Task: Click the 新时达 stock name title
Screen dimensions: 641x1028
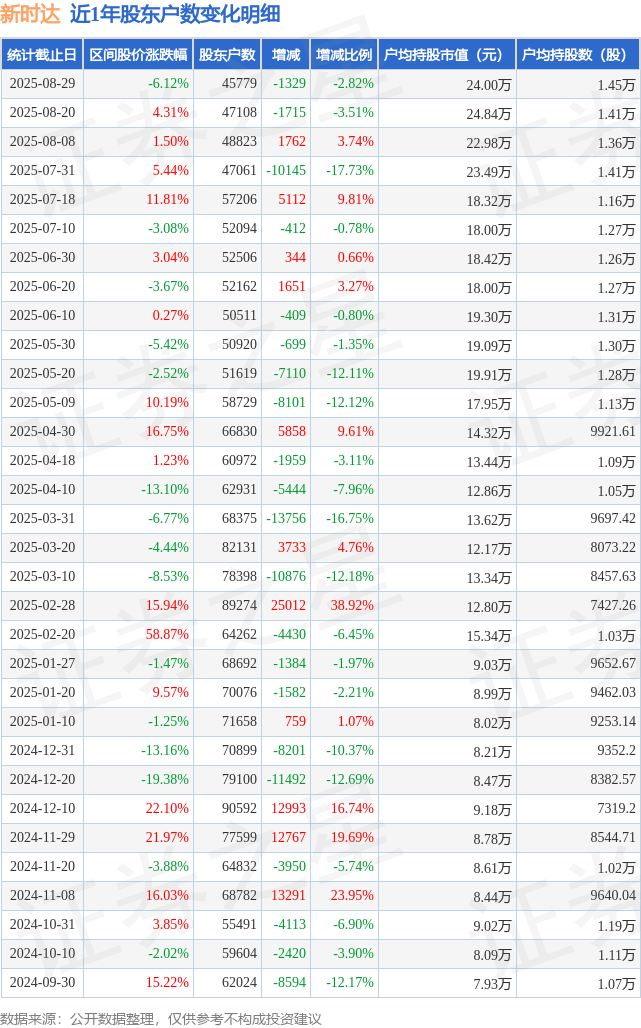Action: pos(30,14)
